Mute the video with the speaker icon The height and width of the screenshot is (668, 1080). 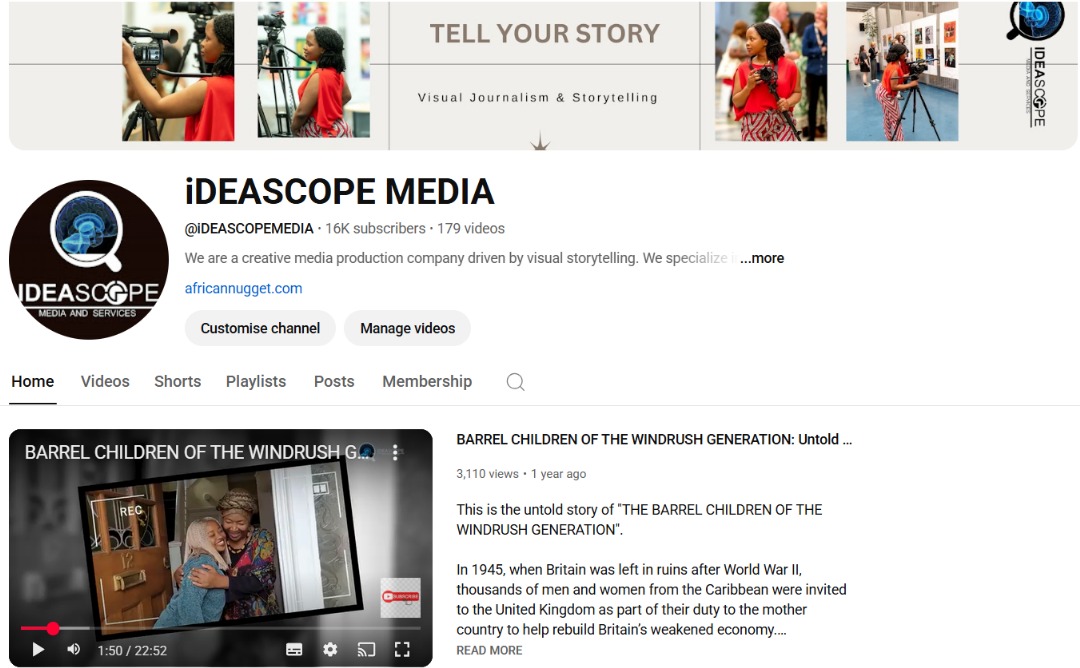pos(74,649)
